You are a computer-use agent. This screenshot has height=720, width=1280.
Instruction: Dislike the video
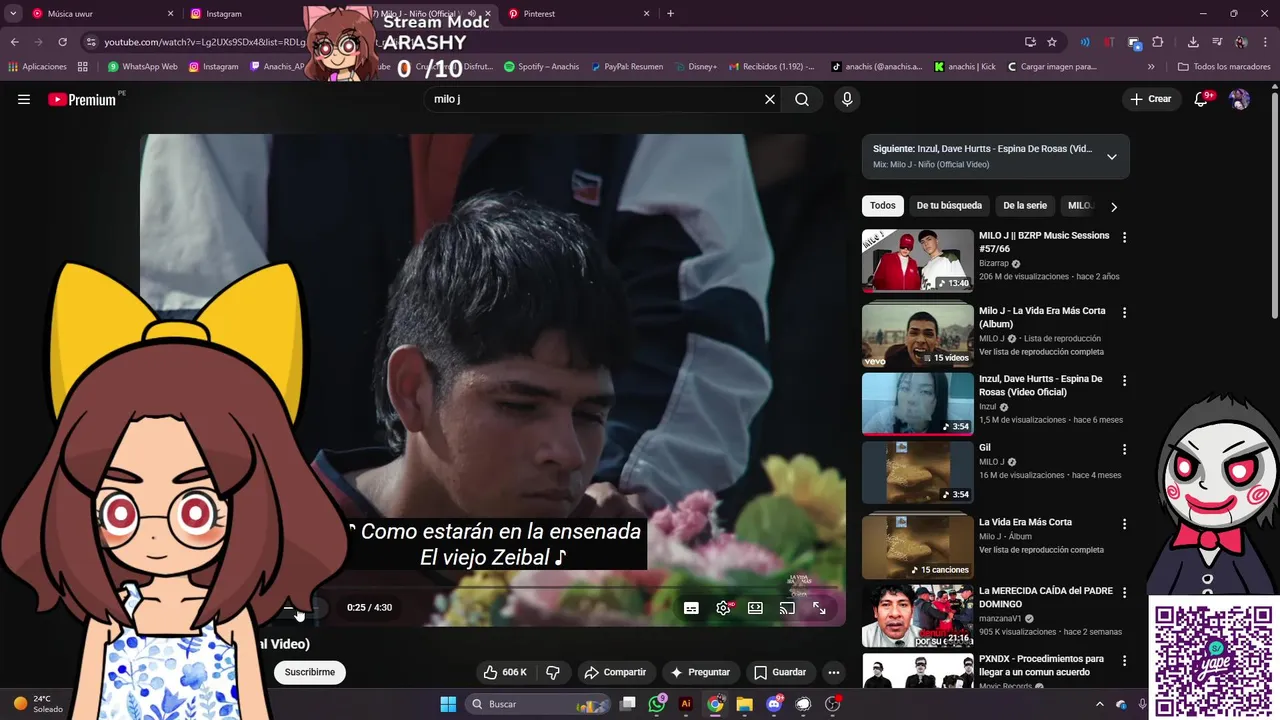552,672
